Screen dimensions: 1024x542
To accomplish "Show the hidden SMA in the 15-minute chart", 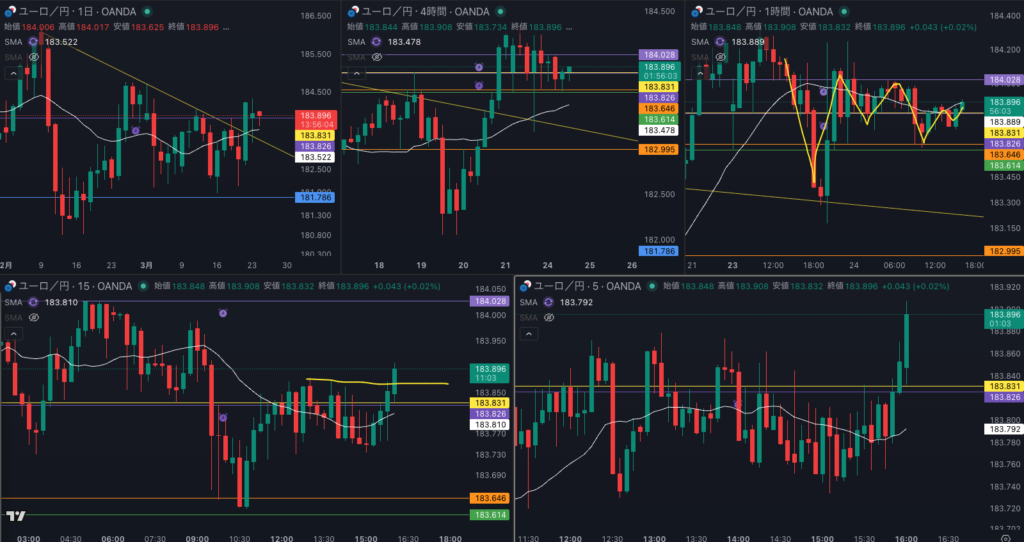I will pos(34,317).
